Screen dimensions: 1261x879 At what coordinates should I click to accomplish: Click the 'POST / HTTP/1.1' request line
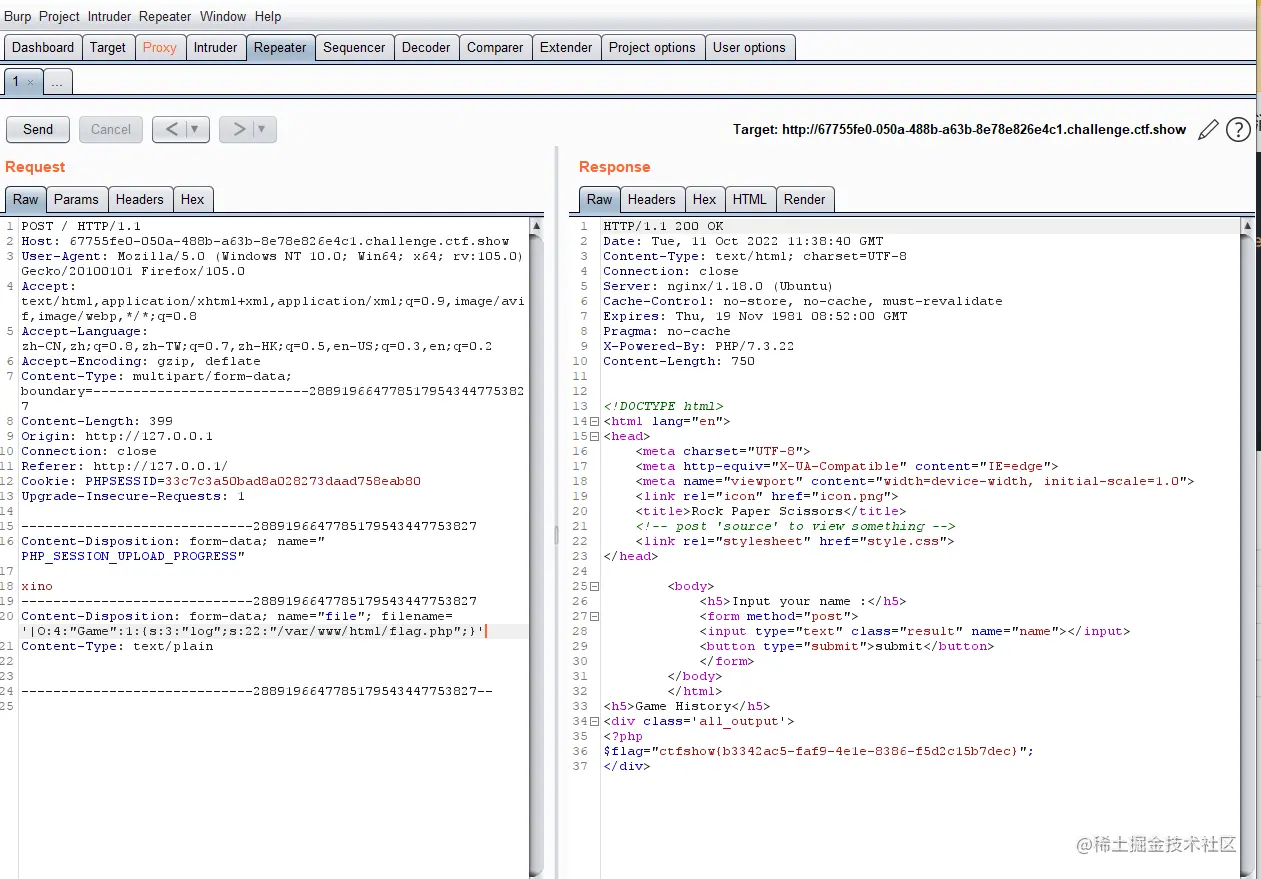pos(81,227)
